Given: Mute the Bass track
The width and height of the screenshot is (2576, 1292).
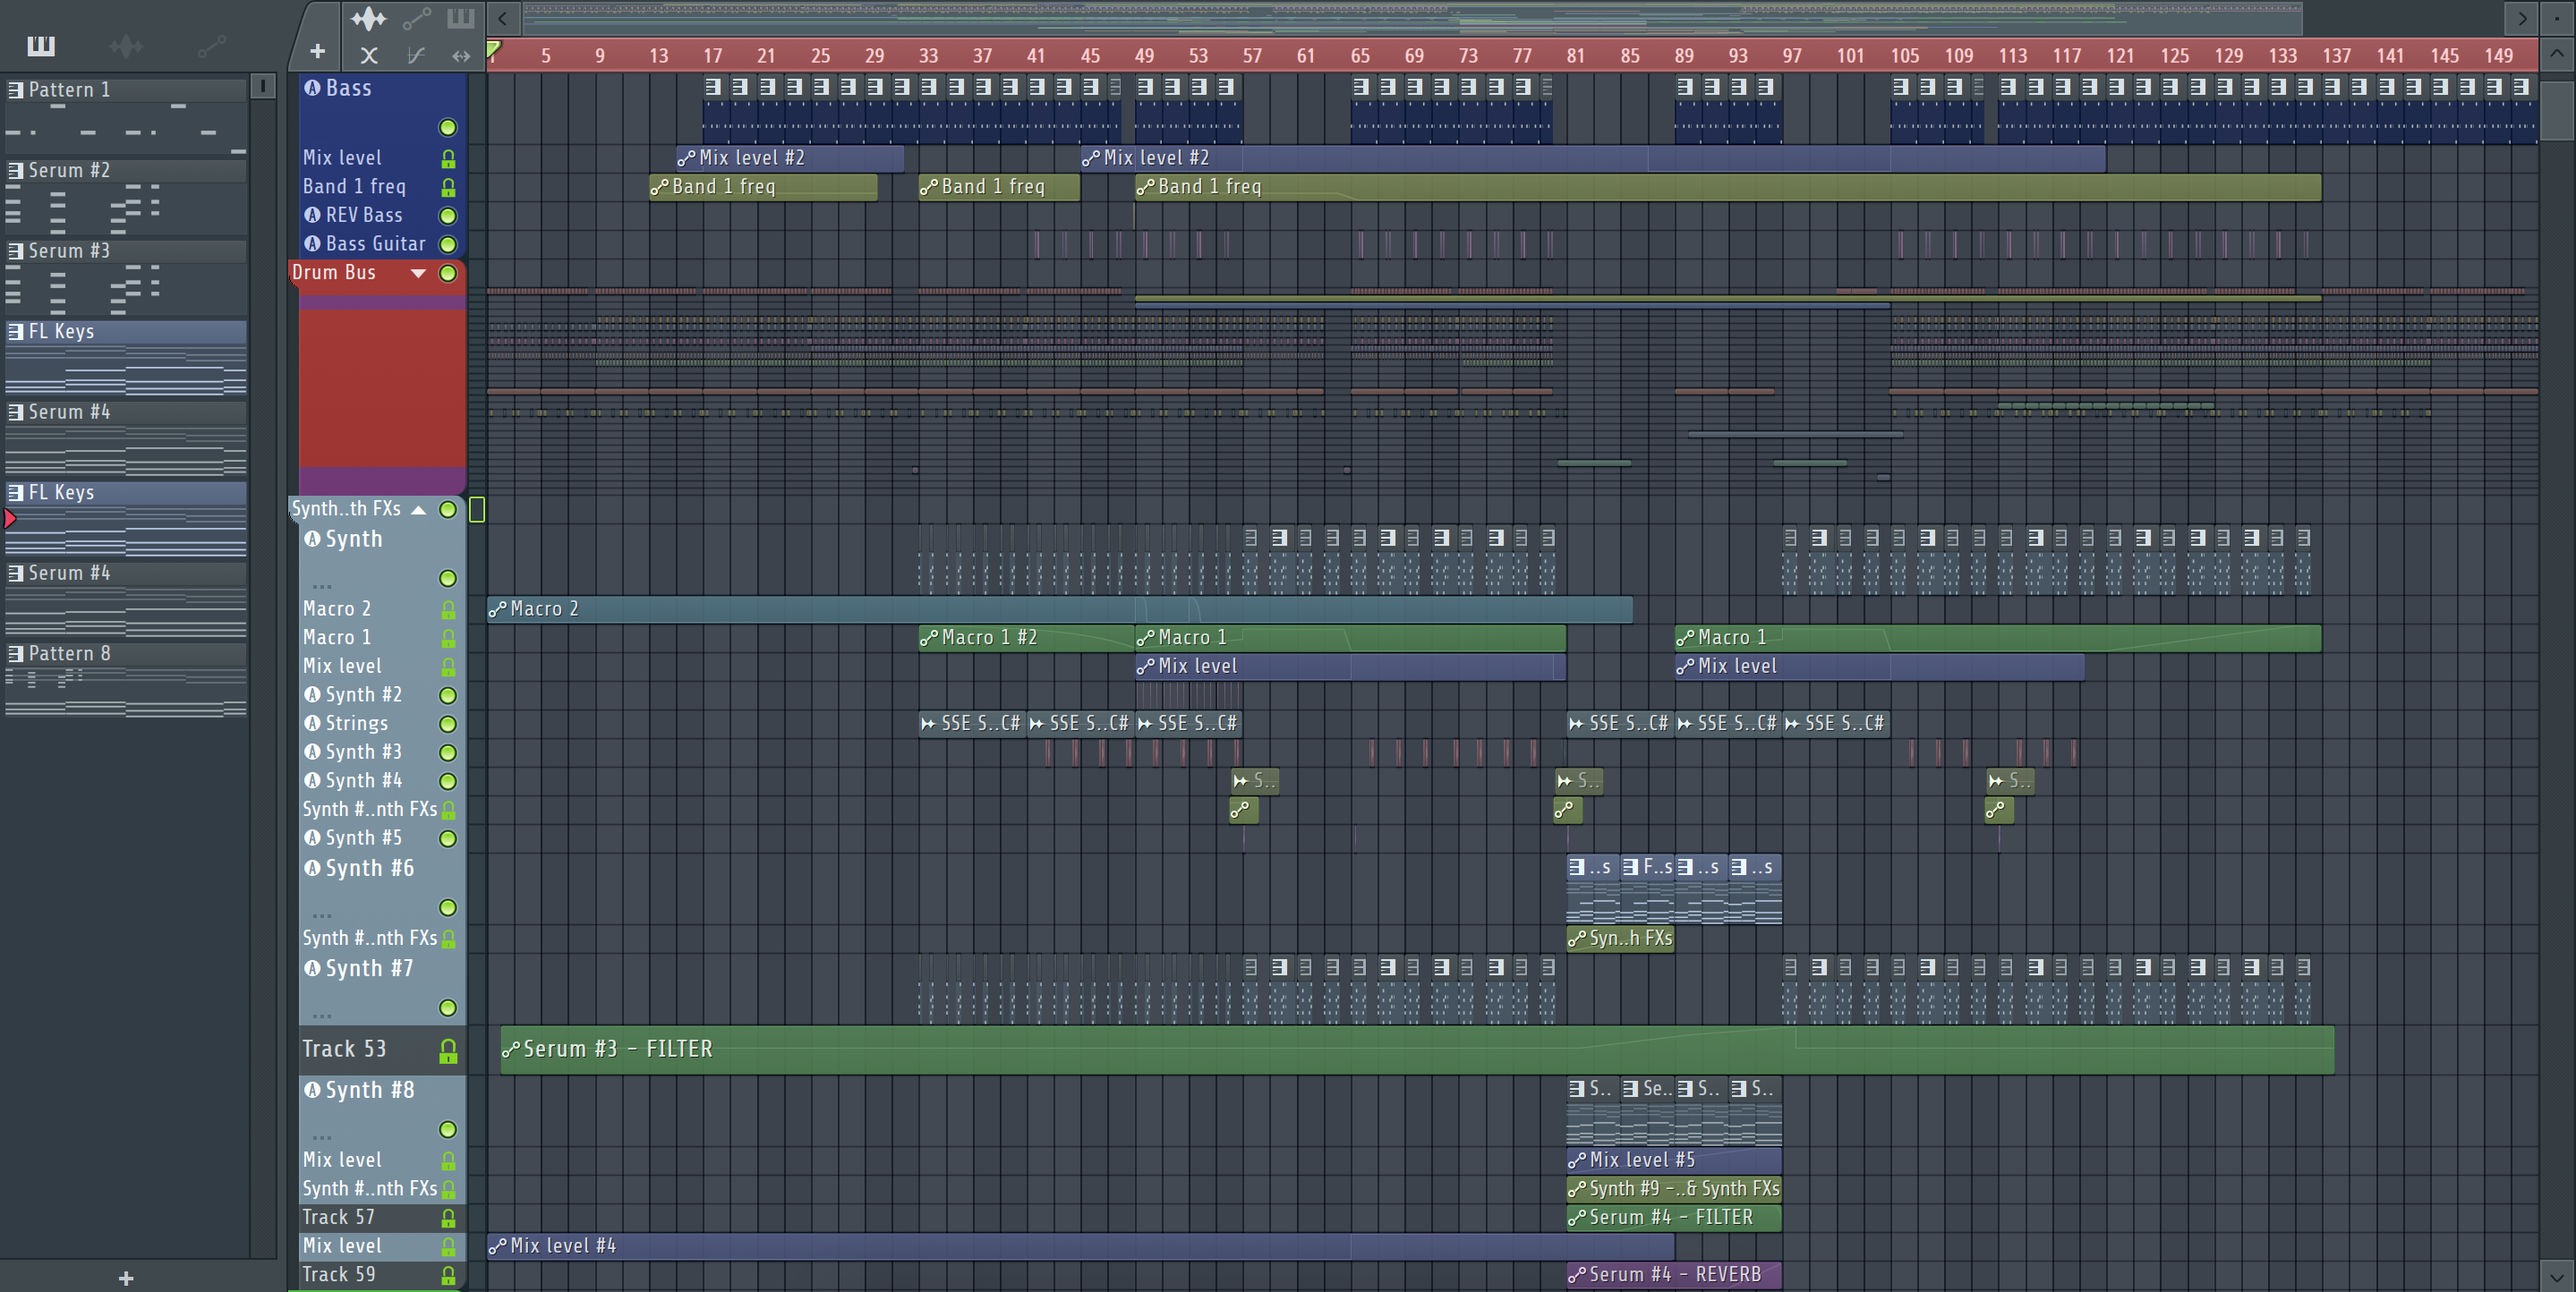Looking at the screenshot, I should [448, 128].
